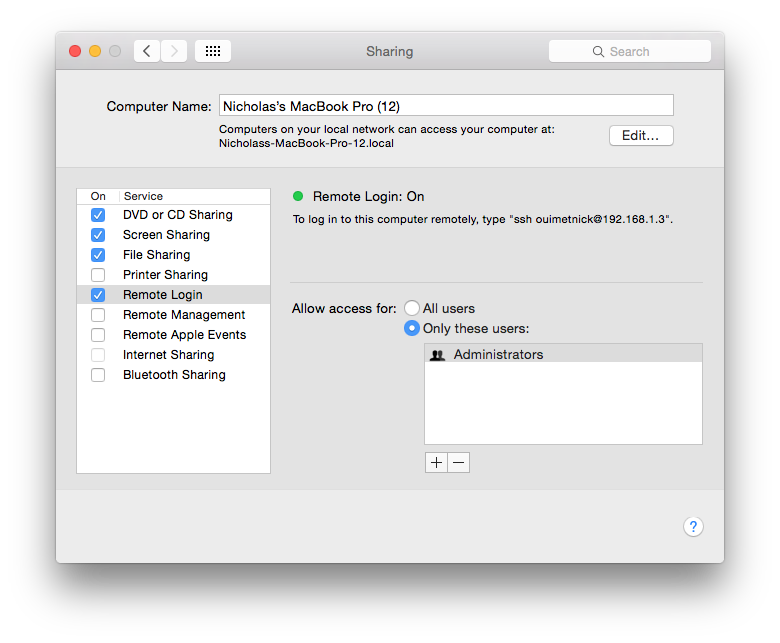Uncheck the Screen Sharing checkbox
The width and height of the screenshot is (780, 643).
pyautogui.click(x=98, y=235)
